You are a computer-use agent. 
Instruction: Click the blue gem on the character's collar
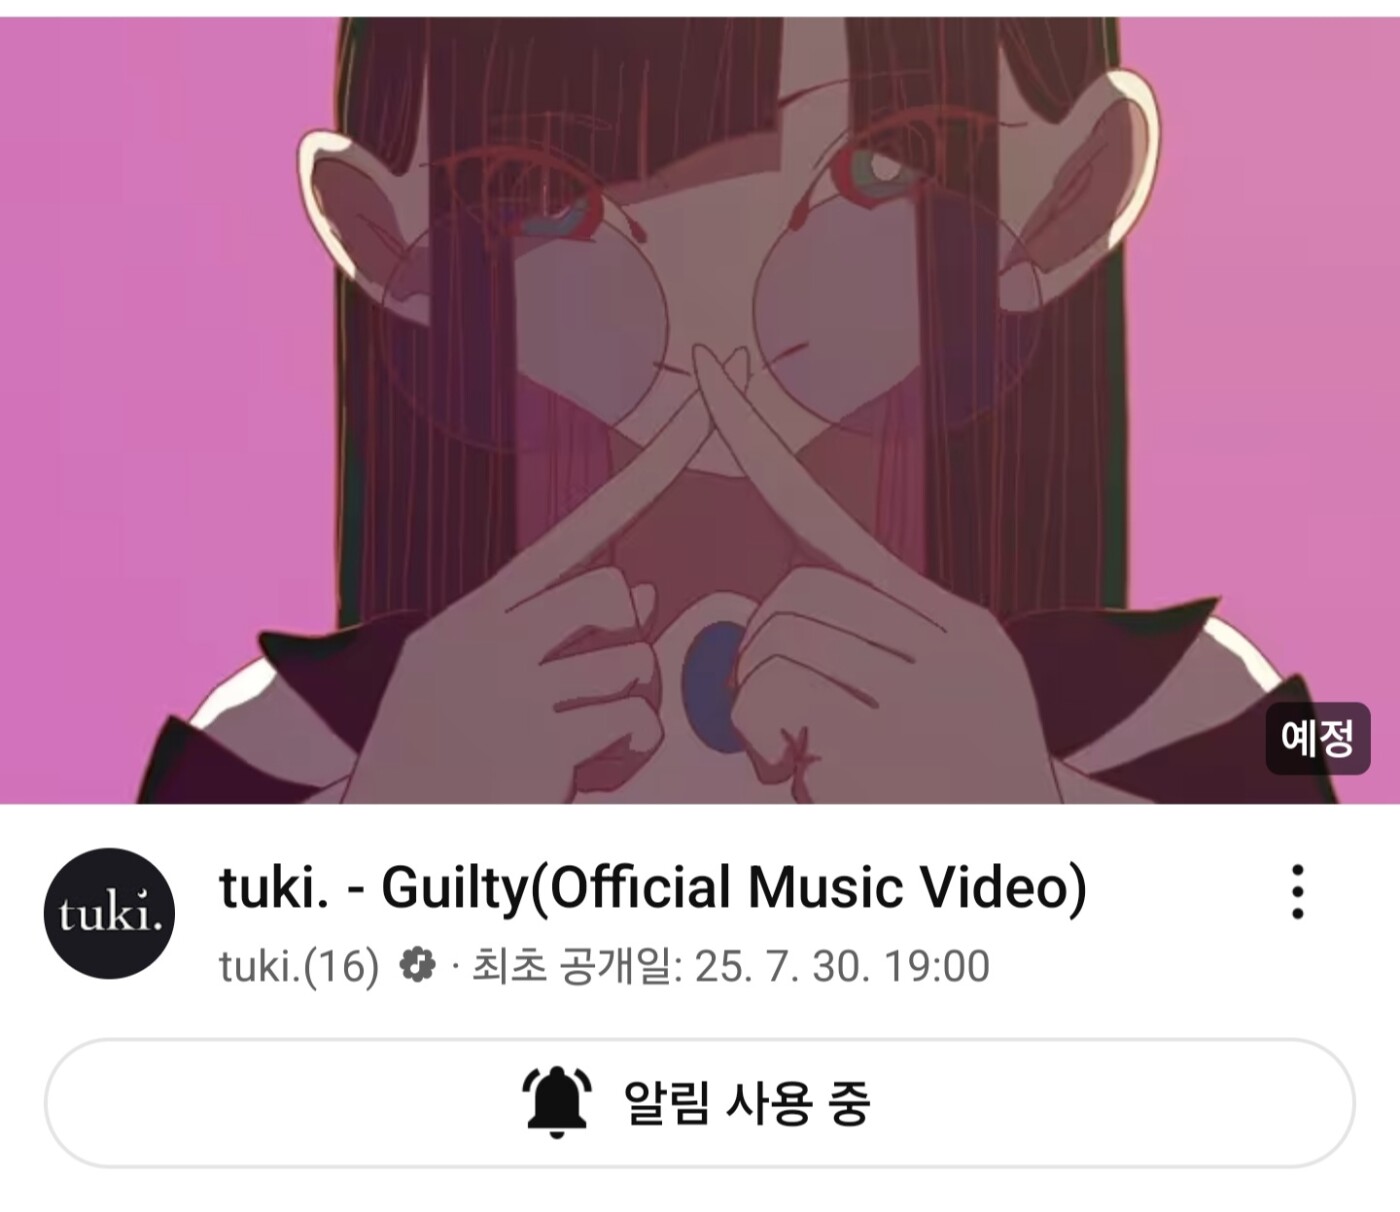(x=713, y=686)
